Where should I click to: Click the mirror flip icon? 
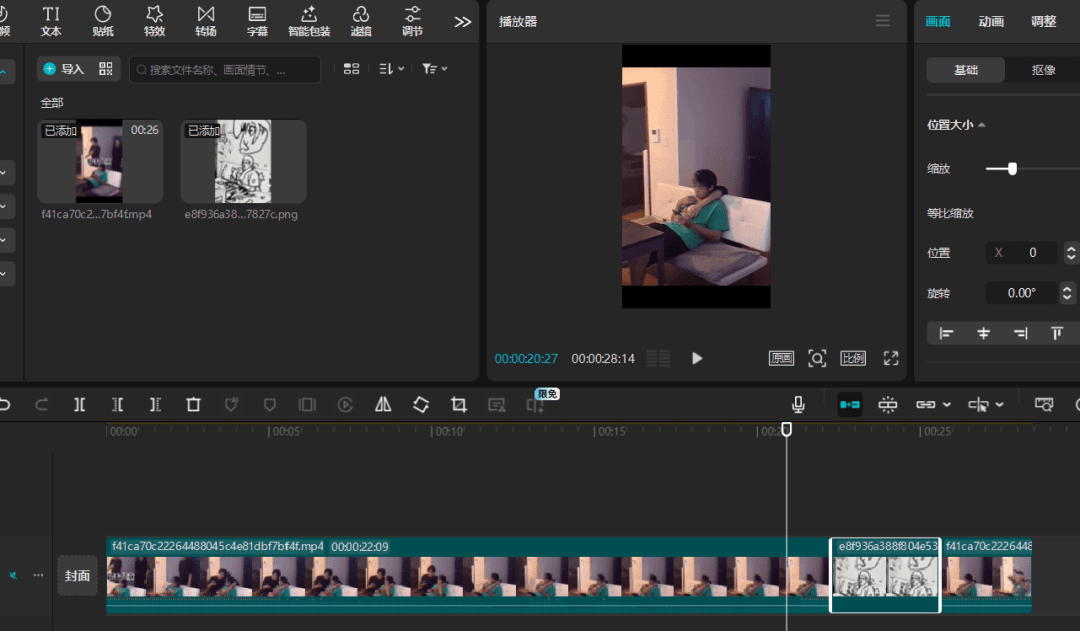point(383,405)
